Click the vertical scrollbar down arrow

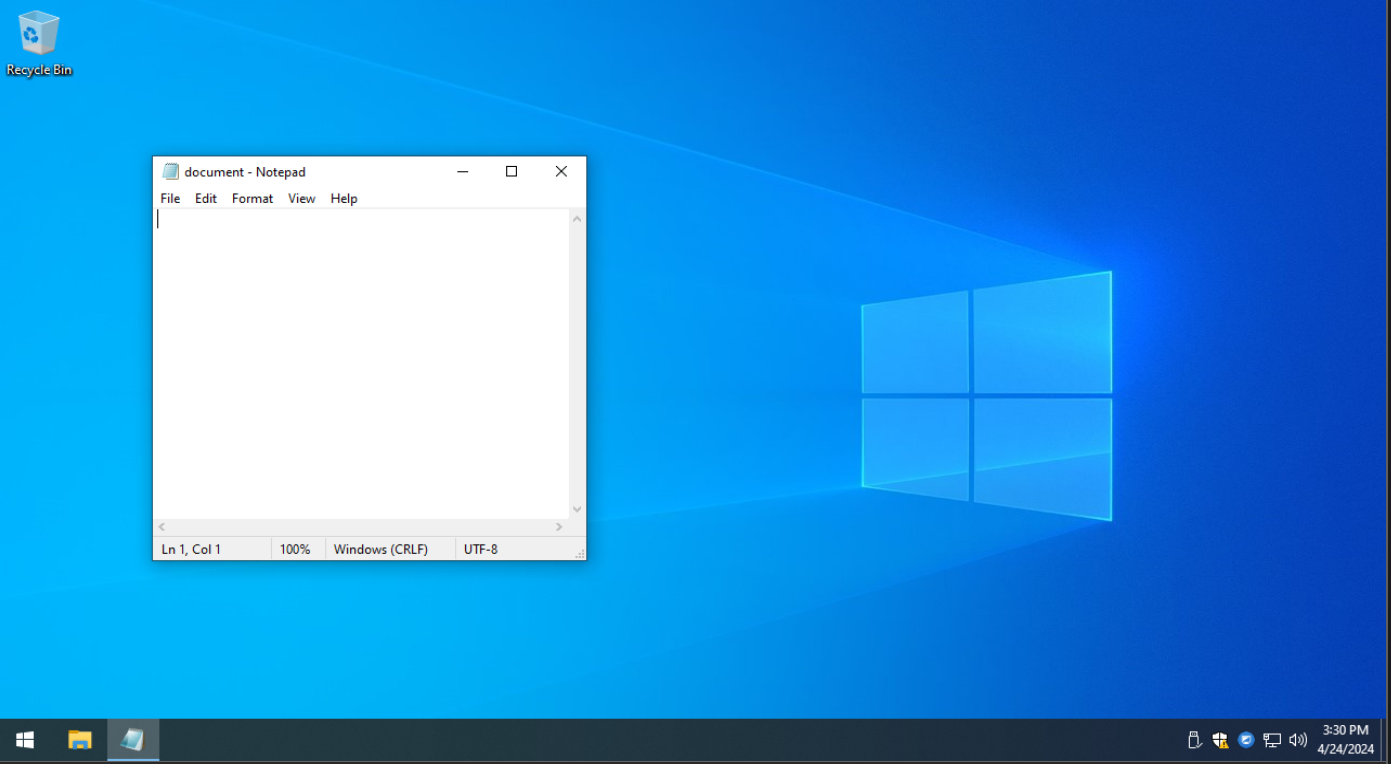click(577, 509)
